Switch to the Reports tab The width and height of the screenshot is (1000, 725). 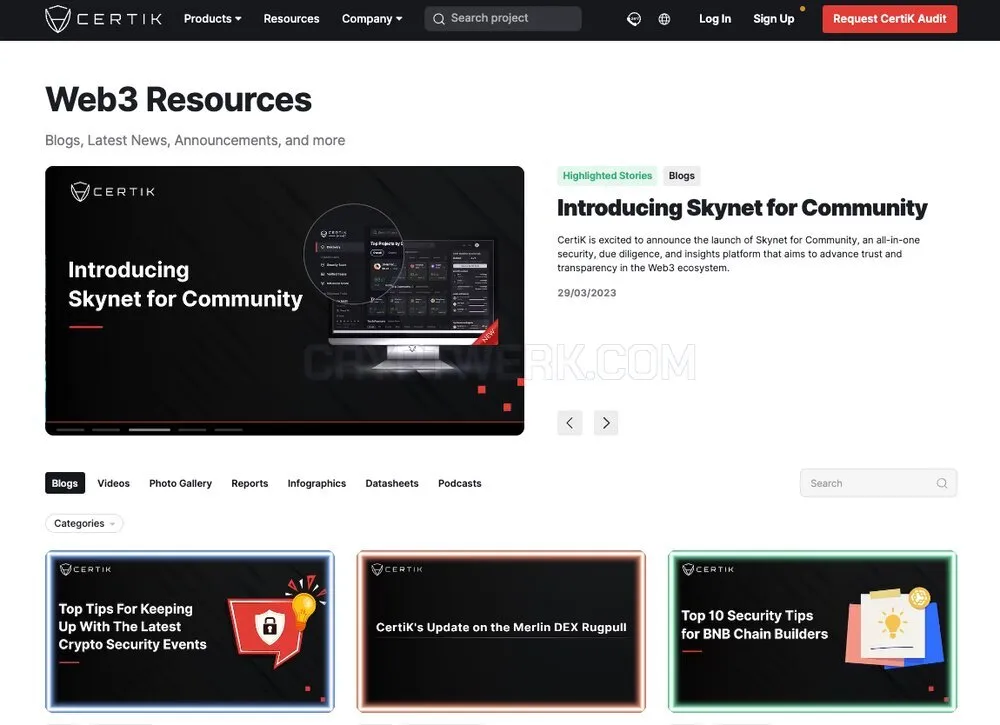(x=249, y=483)
